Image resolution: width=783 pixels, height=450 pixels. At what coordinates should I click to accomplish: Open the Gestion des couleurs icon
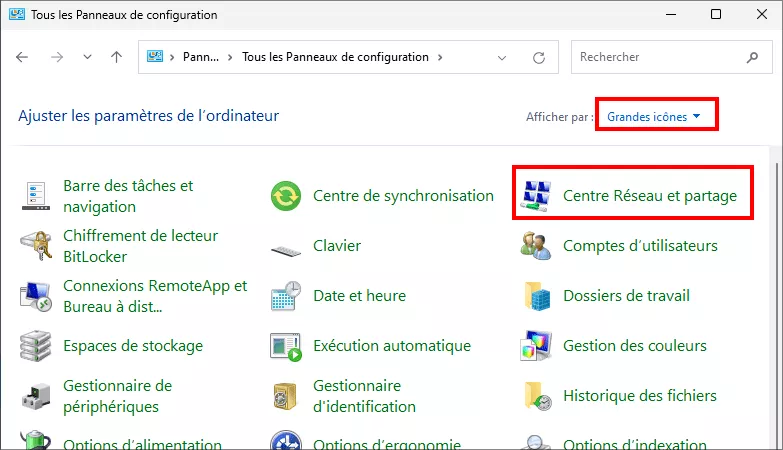point(536,346)
